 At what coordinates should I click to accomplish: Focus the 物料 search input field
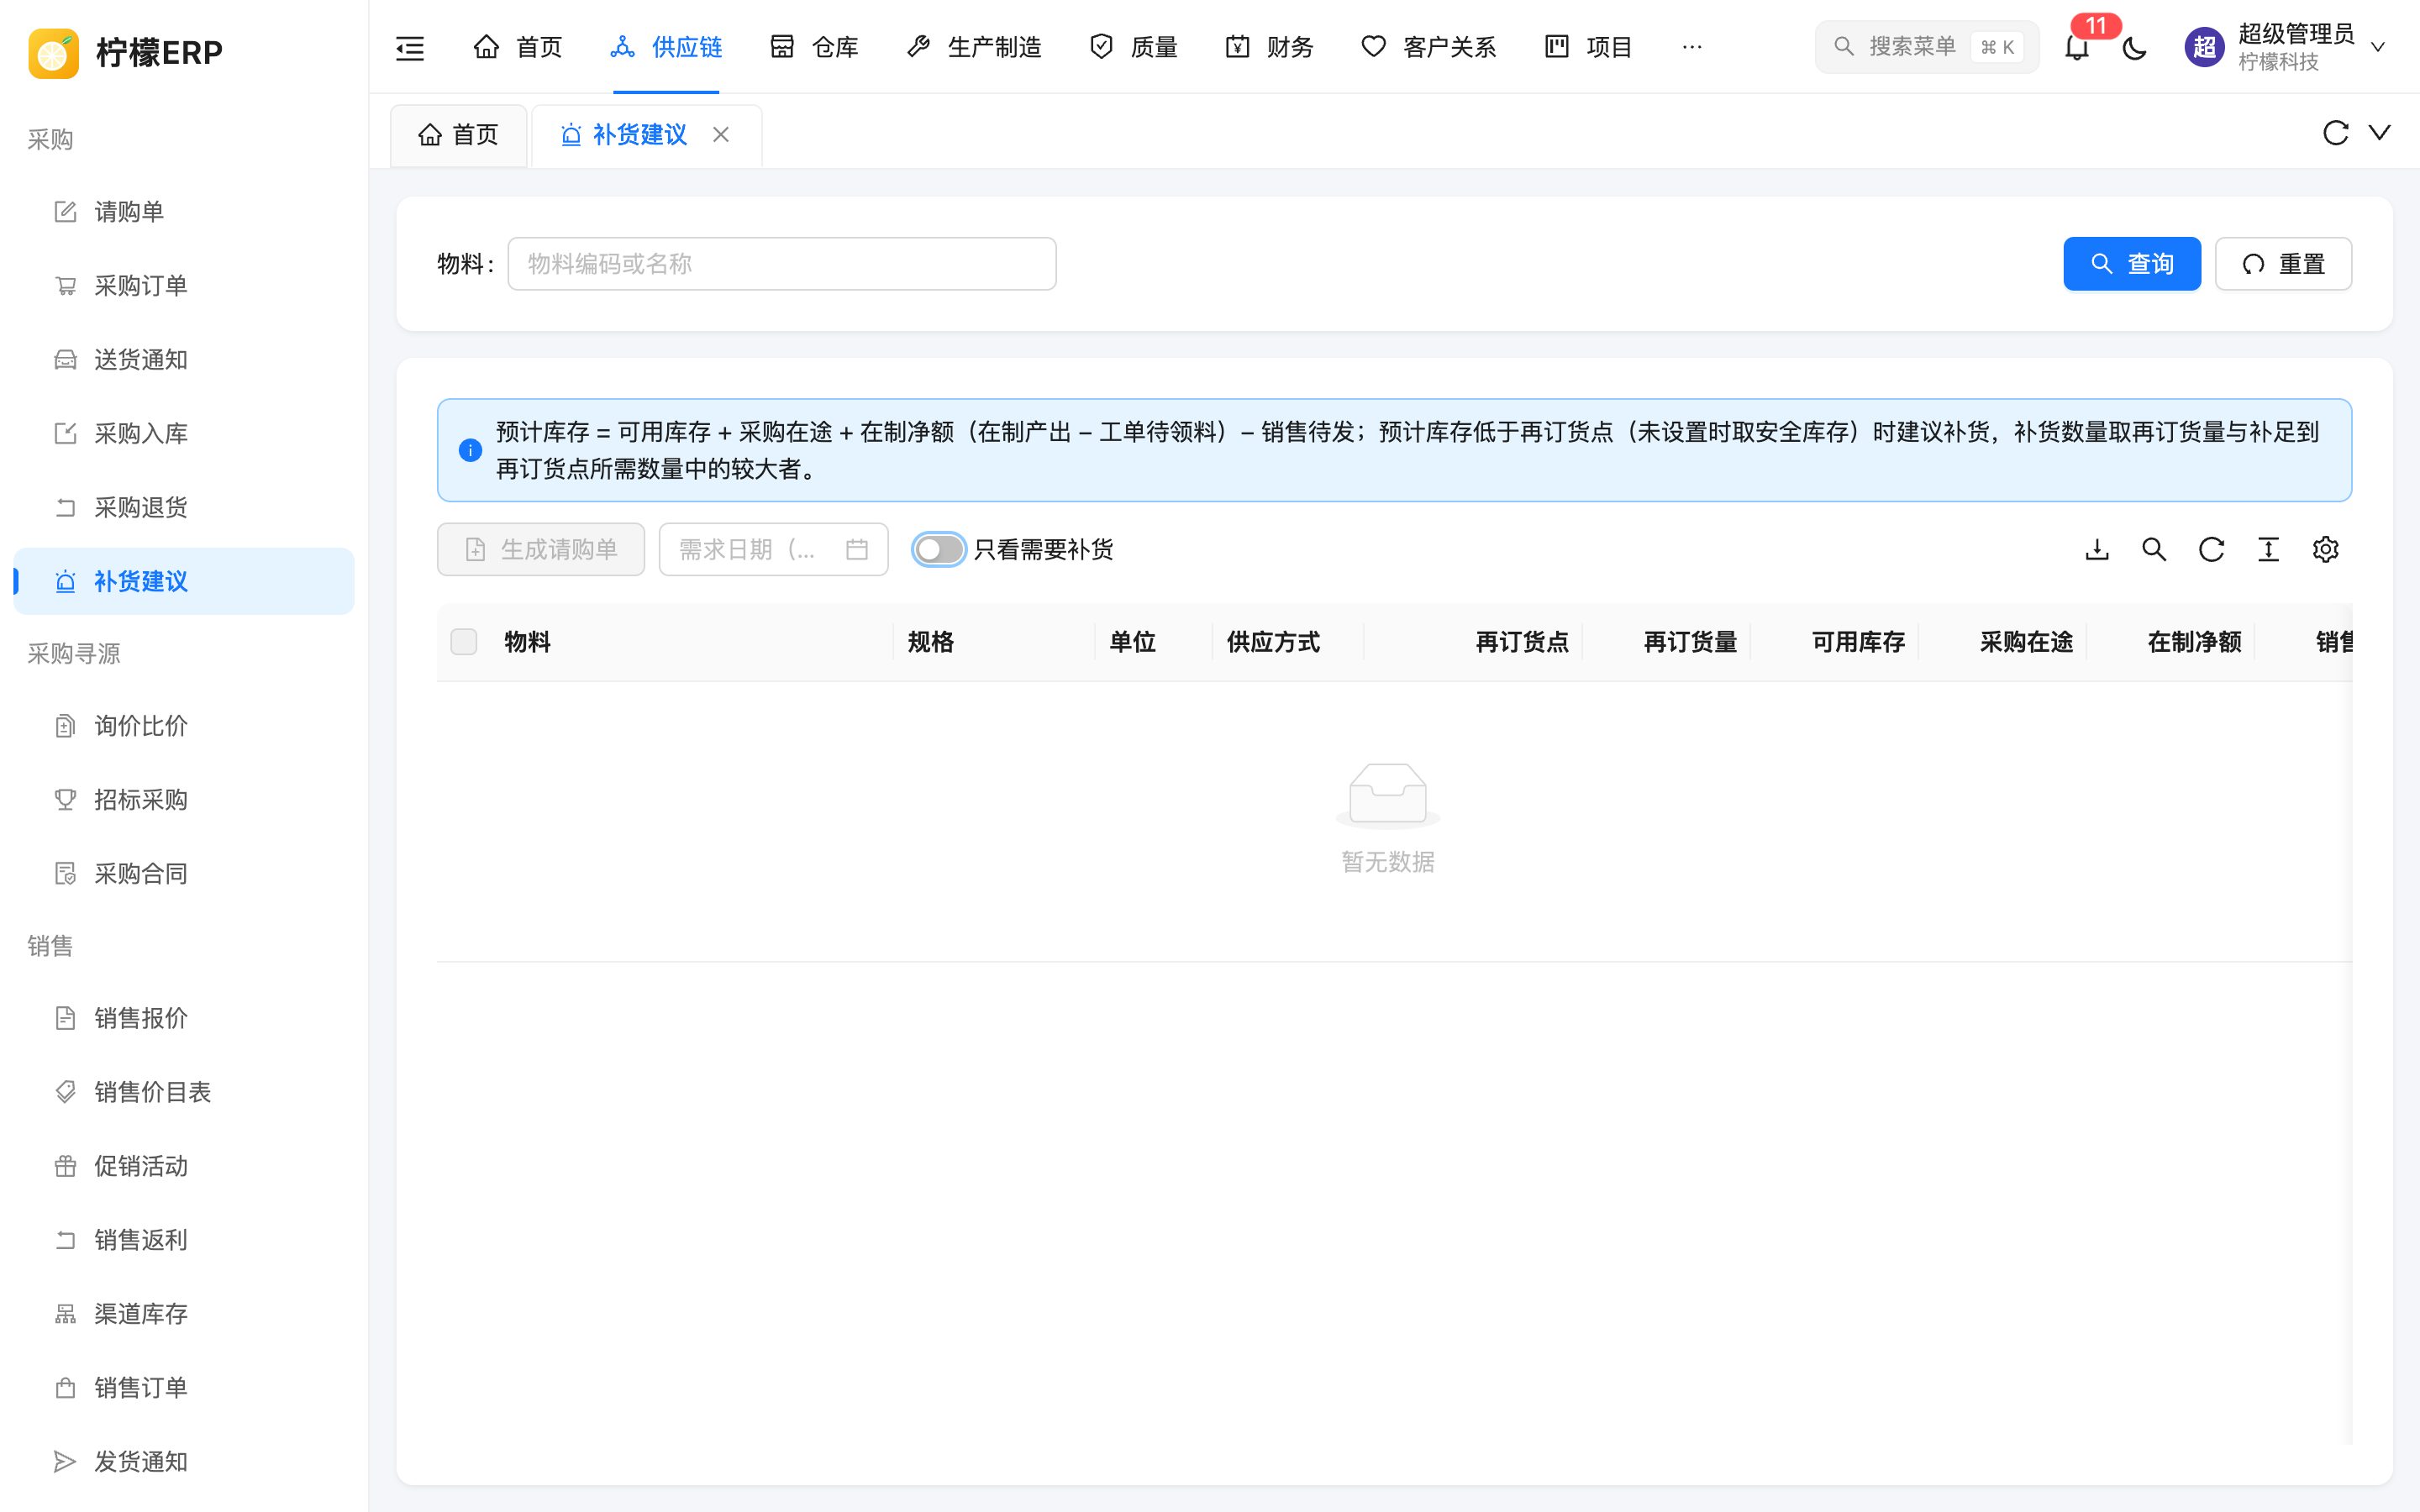[782, 264]
